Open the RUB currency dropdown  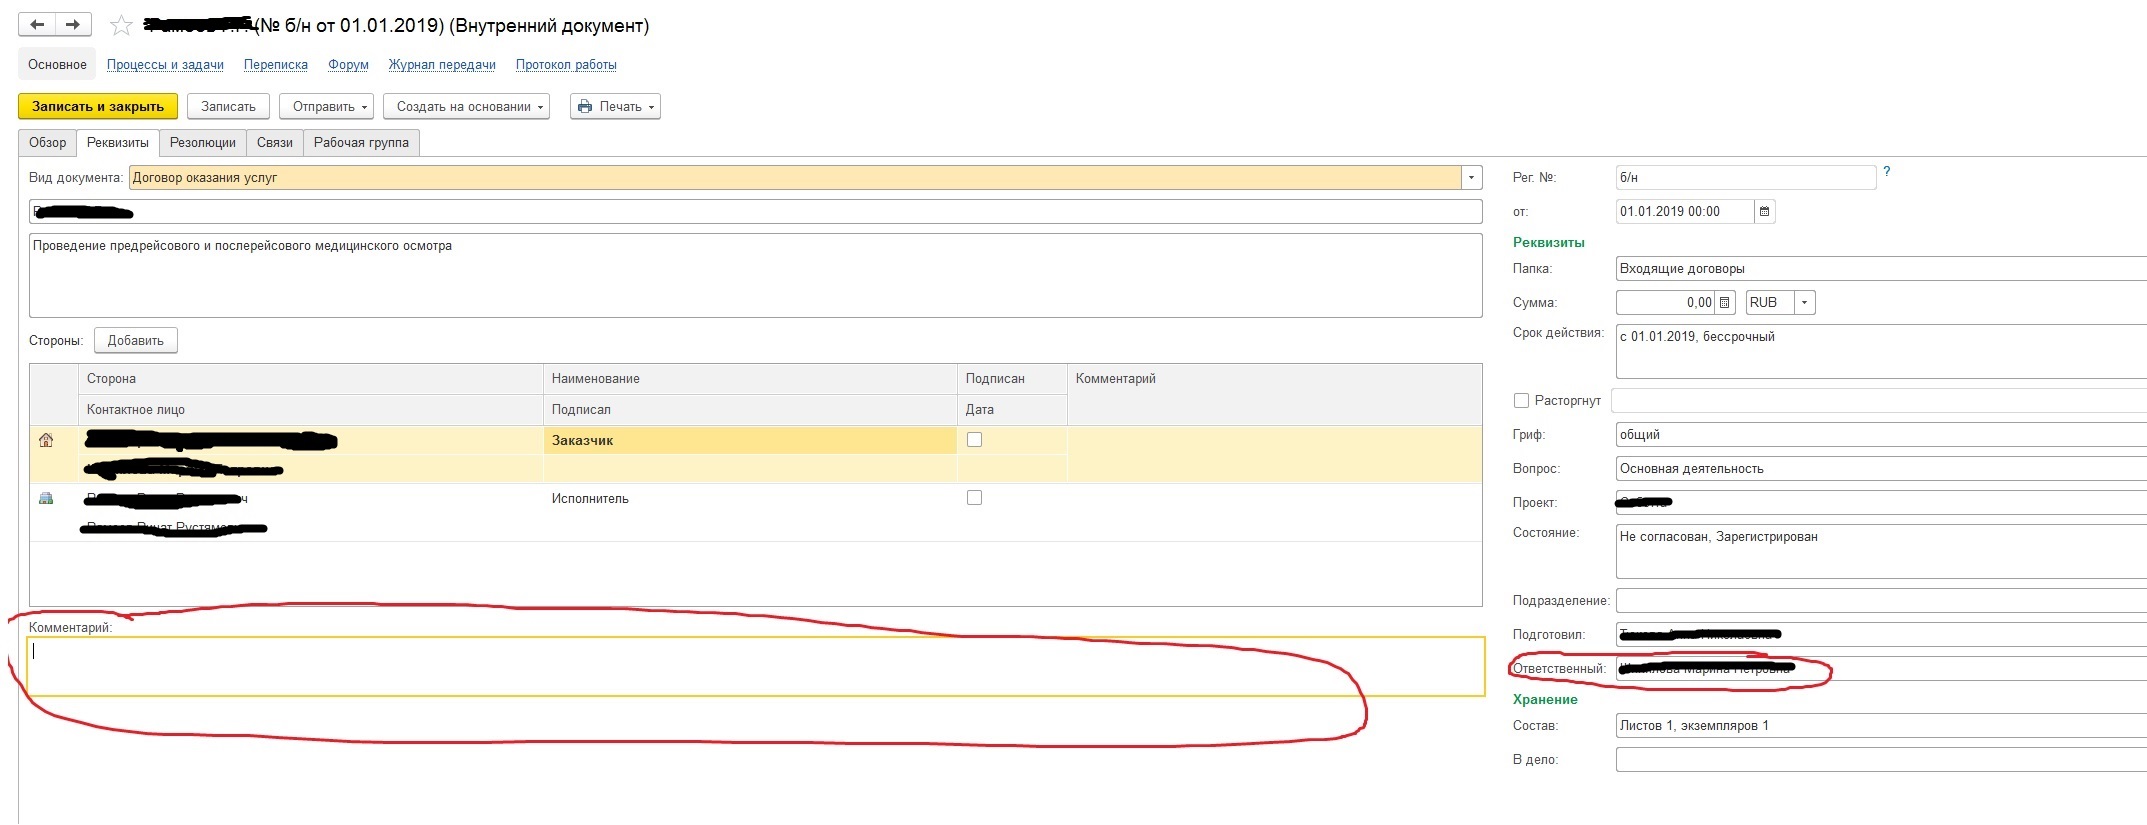click(1804, 302)
